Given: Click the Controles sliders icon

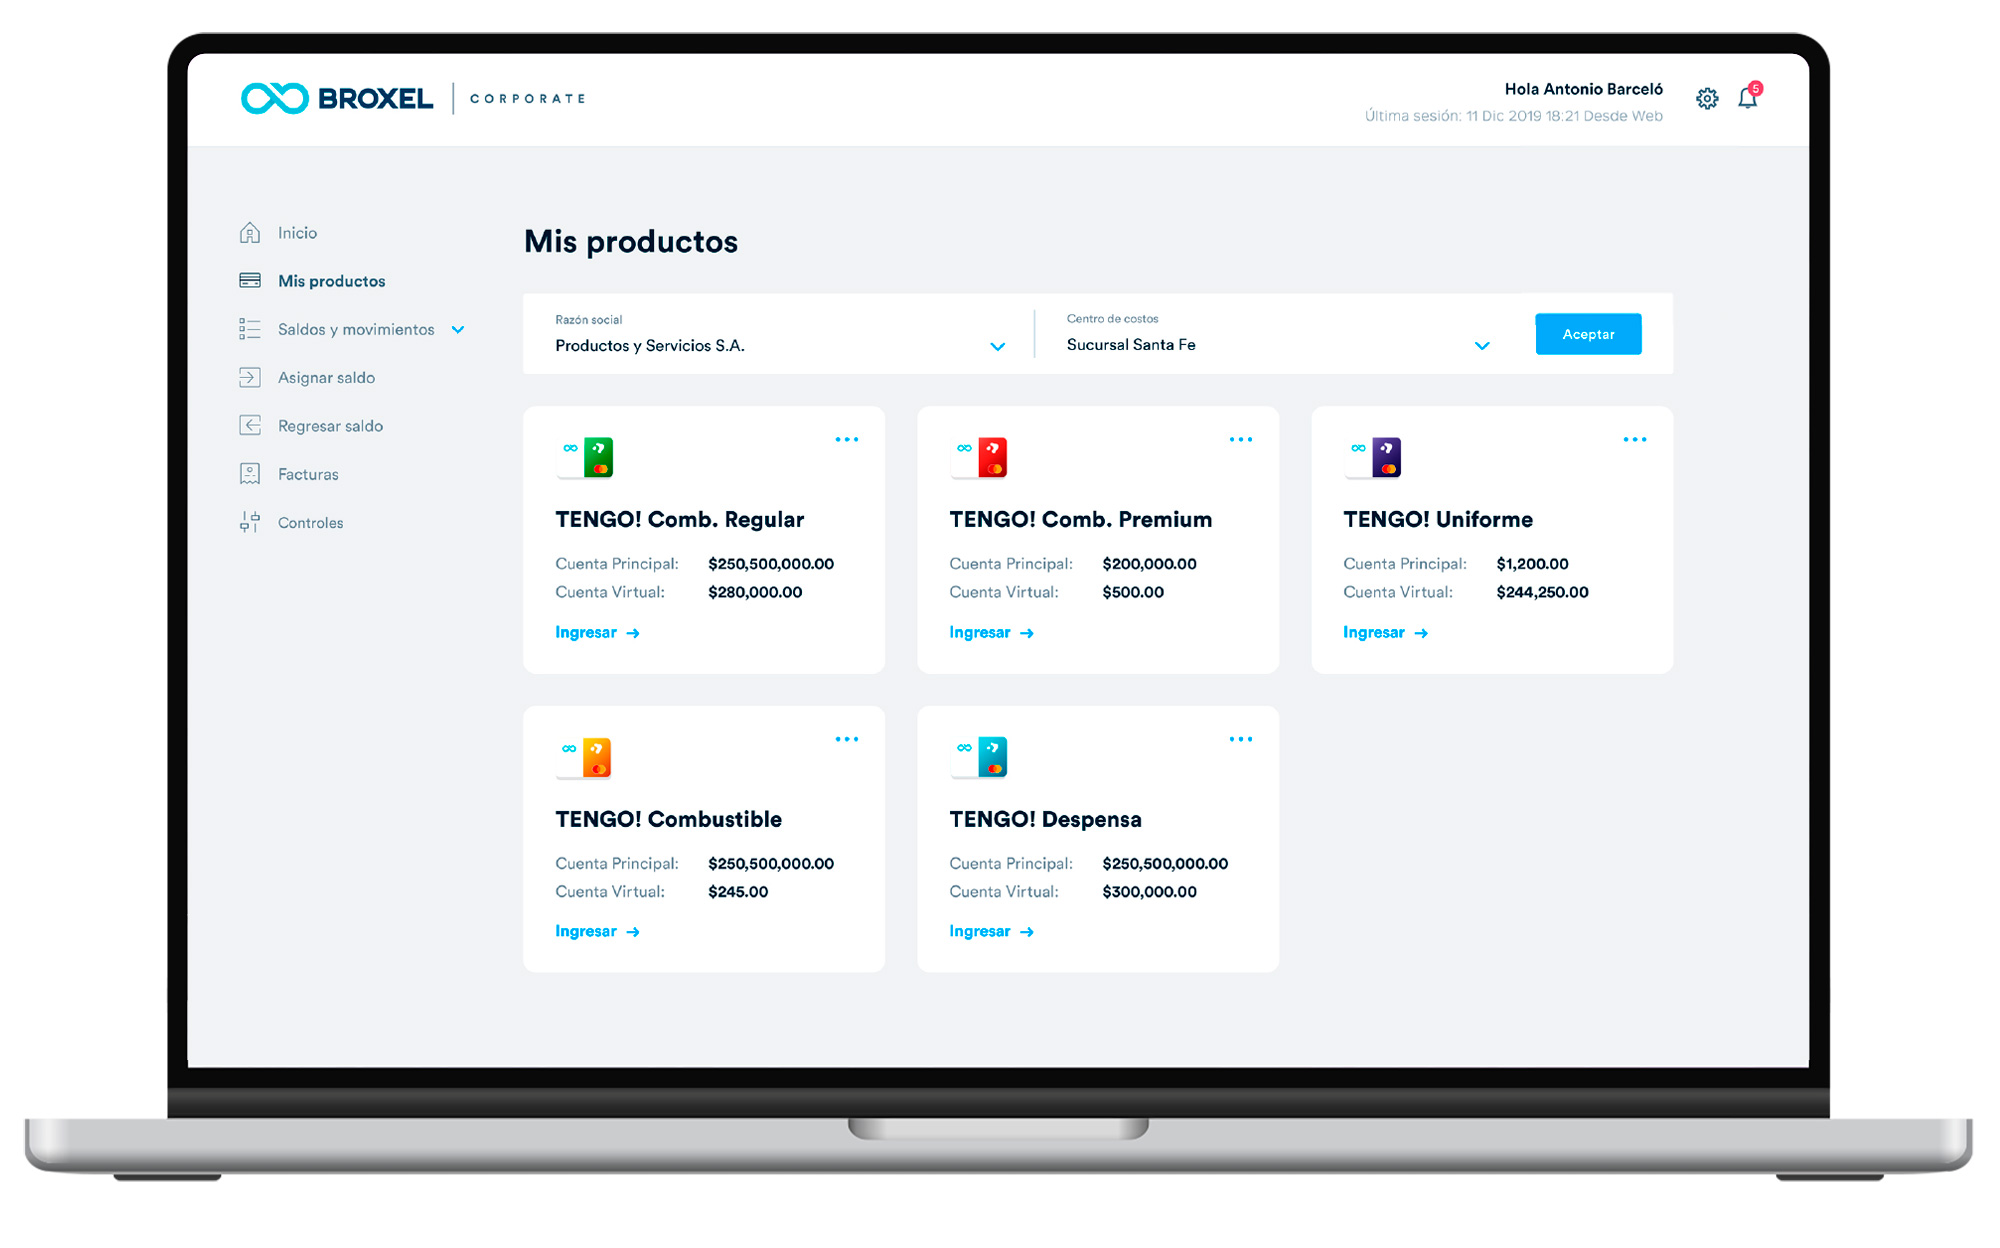Looking at the screenshot, I should click(x=250, y=522).
